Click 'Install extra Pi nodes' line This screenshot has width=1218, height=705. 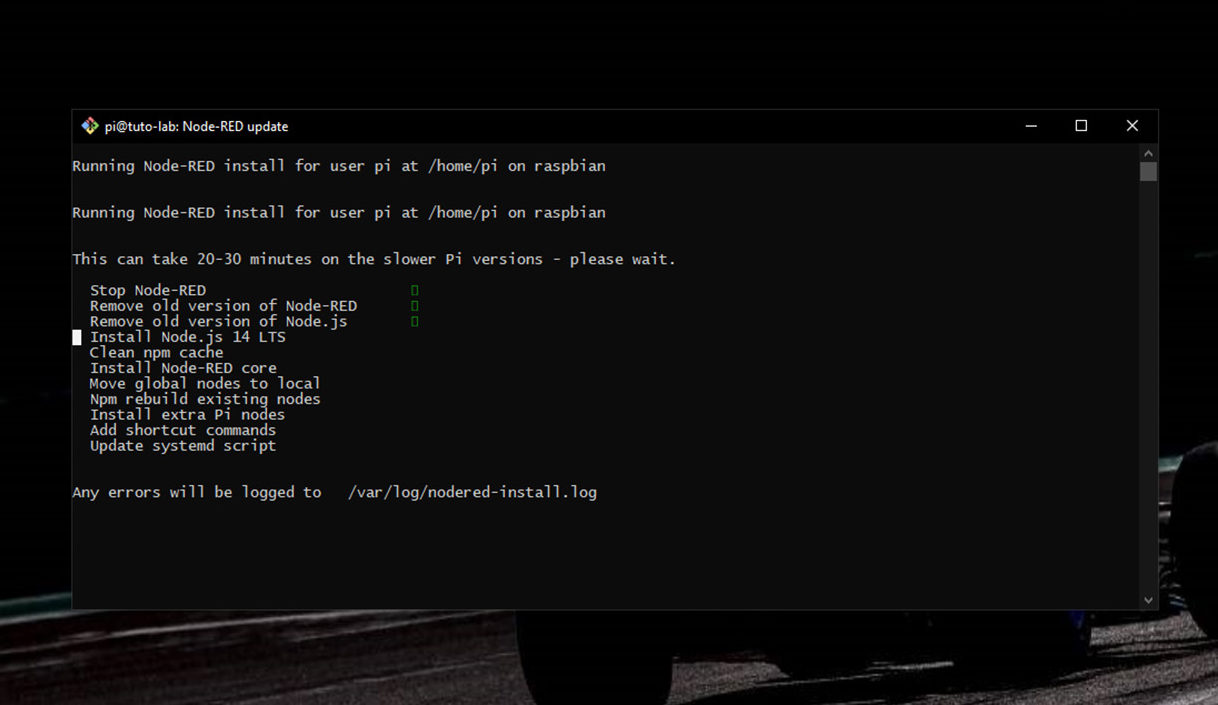pos(188,414)
